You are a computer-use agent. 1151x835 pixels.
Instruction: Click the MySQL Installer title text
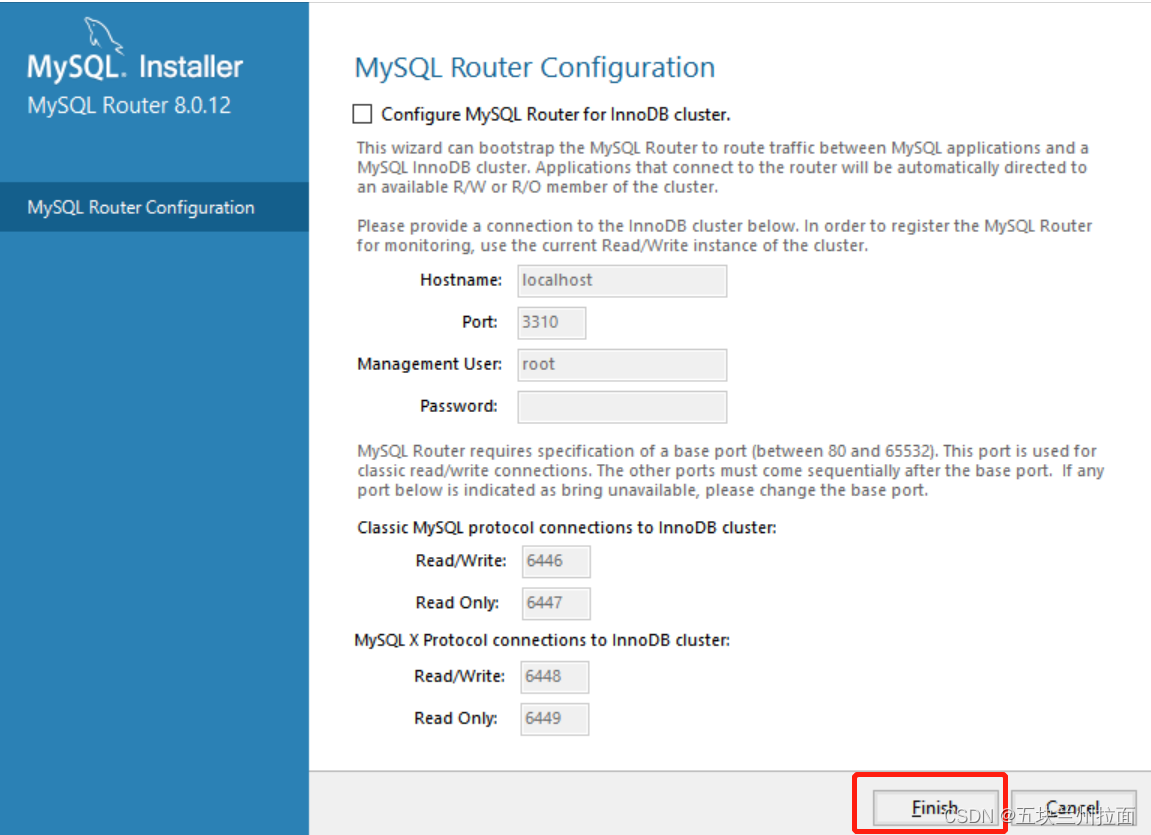pos(135,67)
